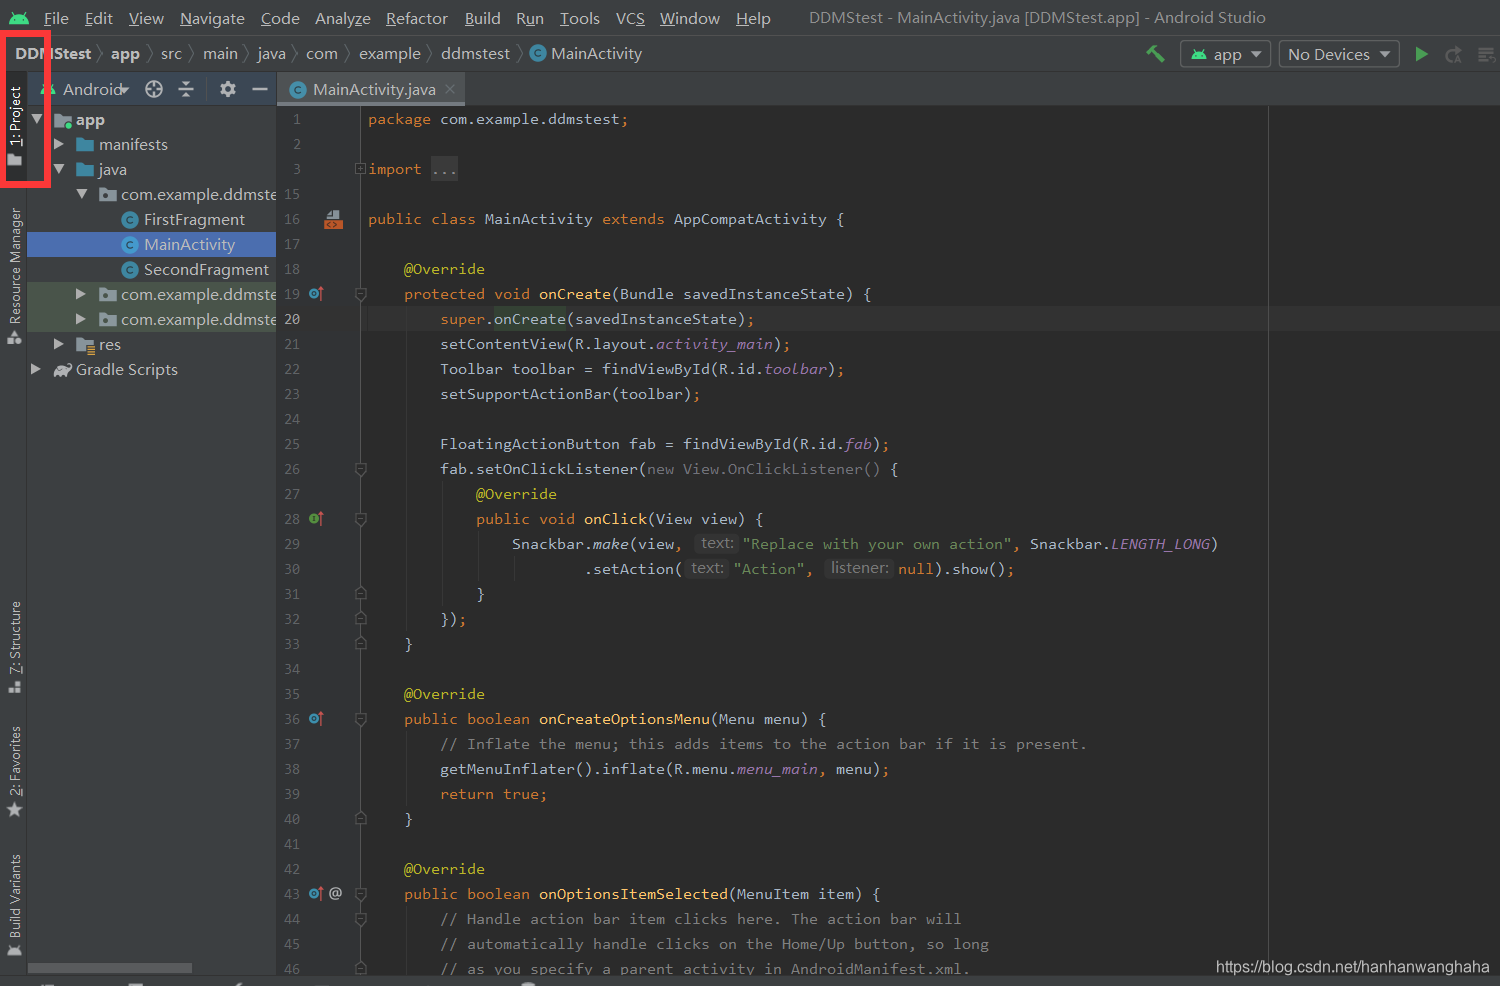Open the VCS menu
Screen dimensions: 1500x986
[x=630, y=18]
